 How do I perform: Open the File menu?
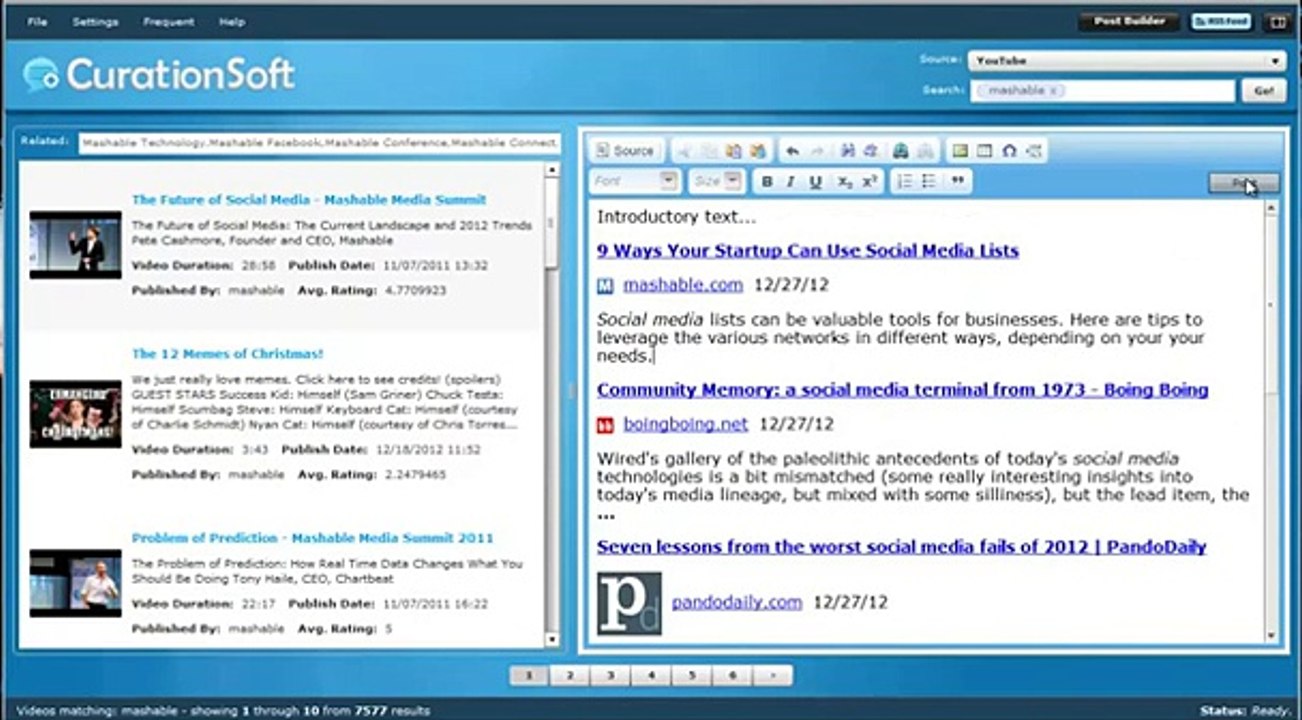[38, 22]
